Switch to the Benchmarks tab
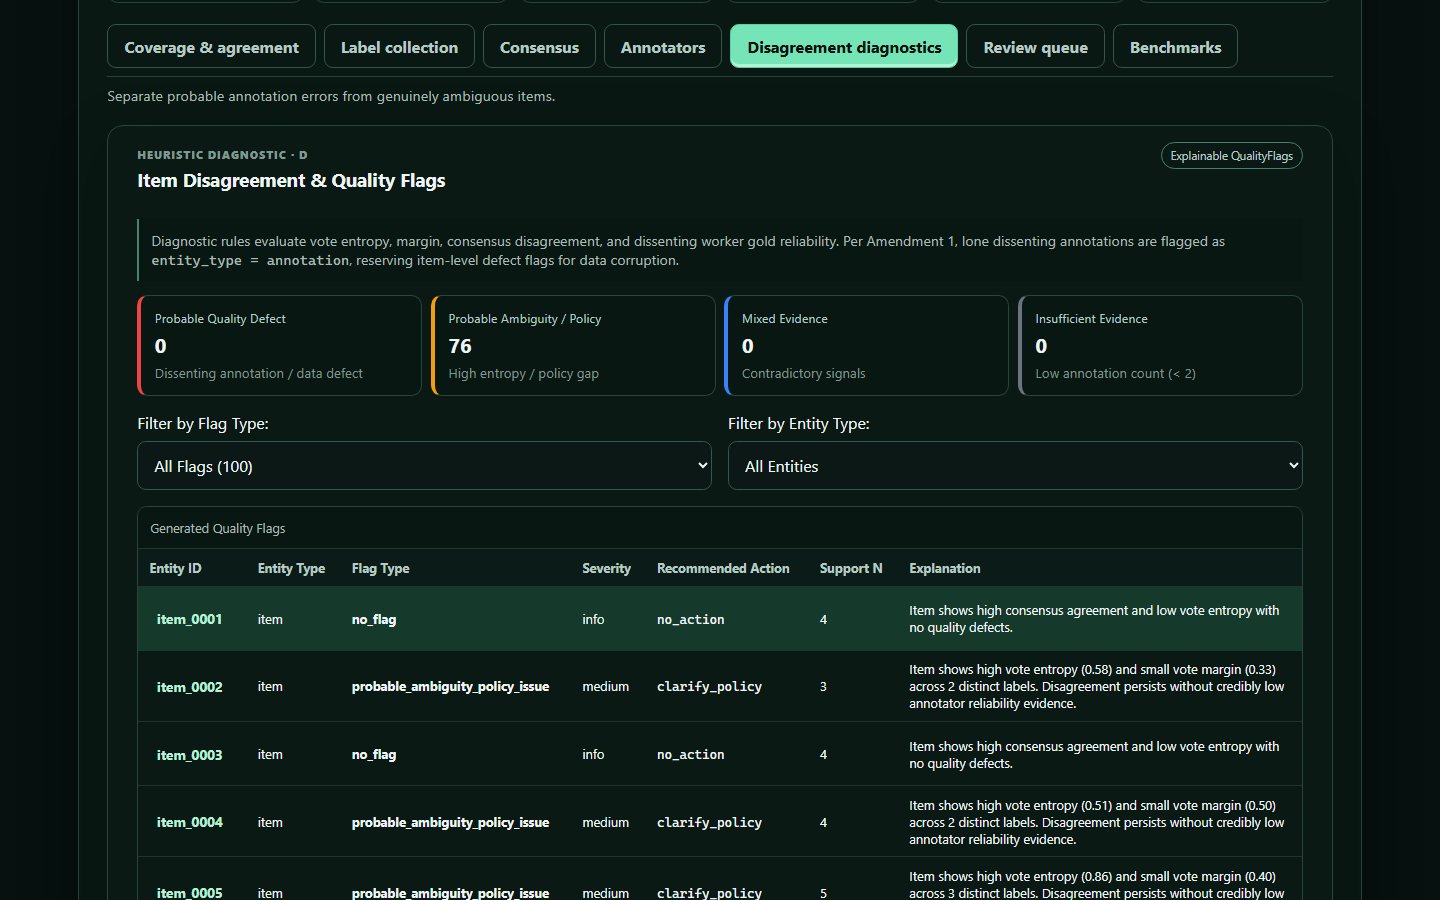 pyautogui.click(x=1175, y=47)
